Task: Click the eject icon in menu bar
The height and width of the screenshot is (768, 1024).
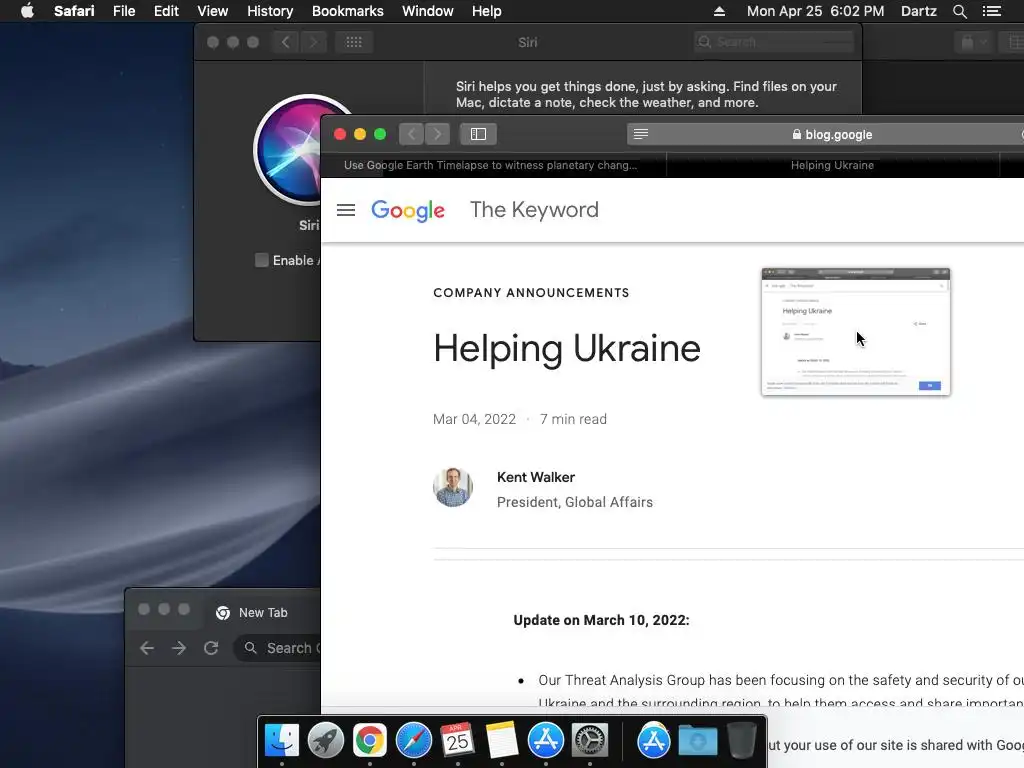Action: (x=719, y=11)
